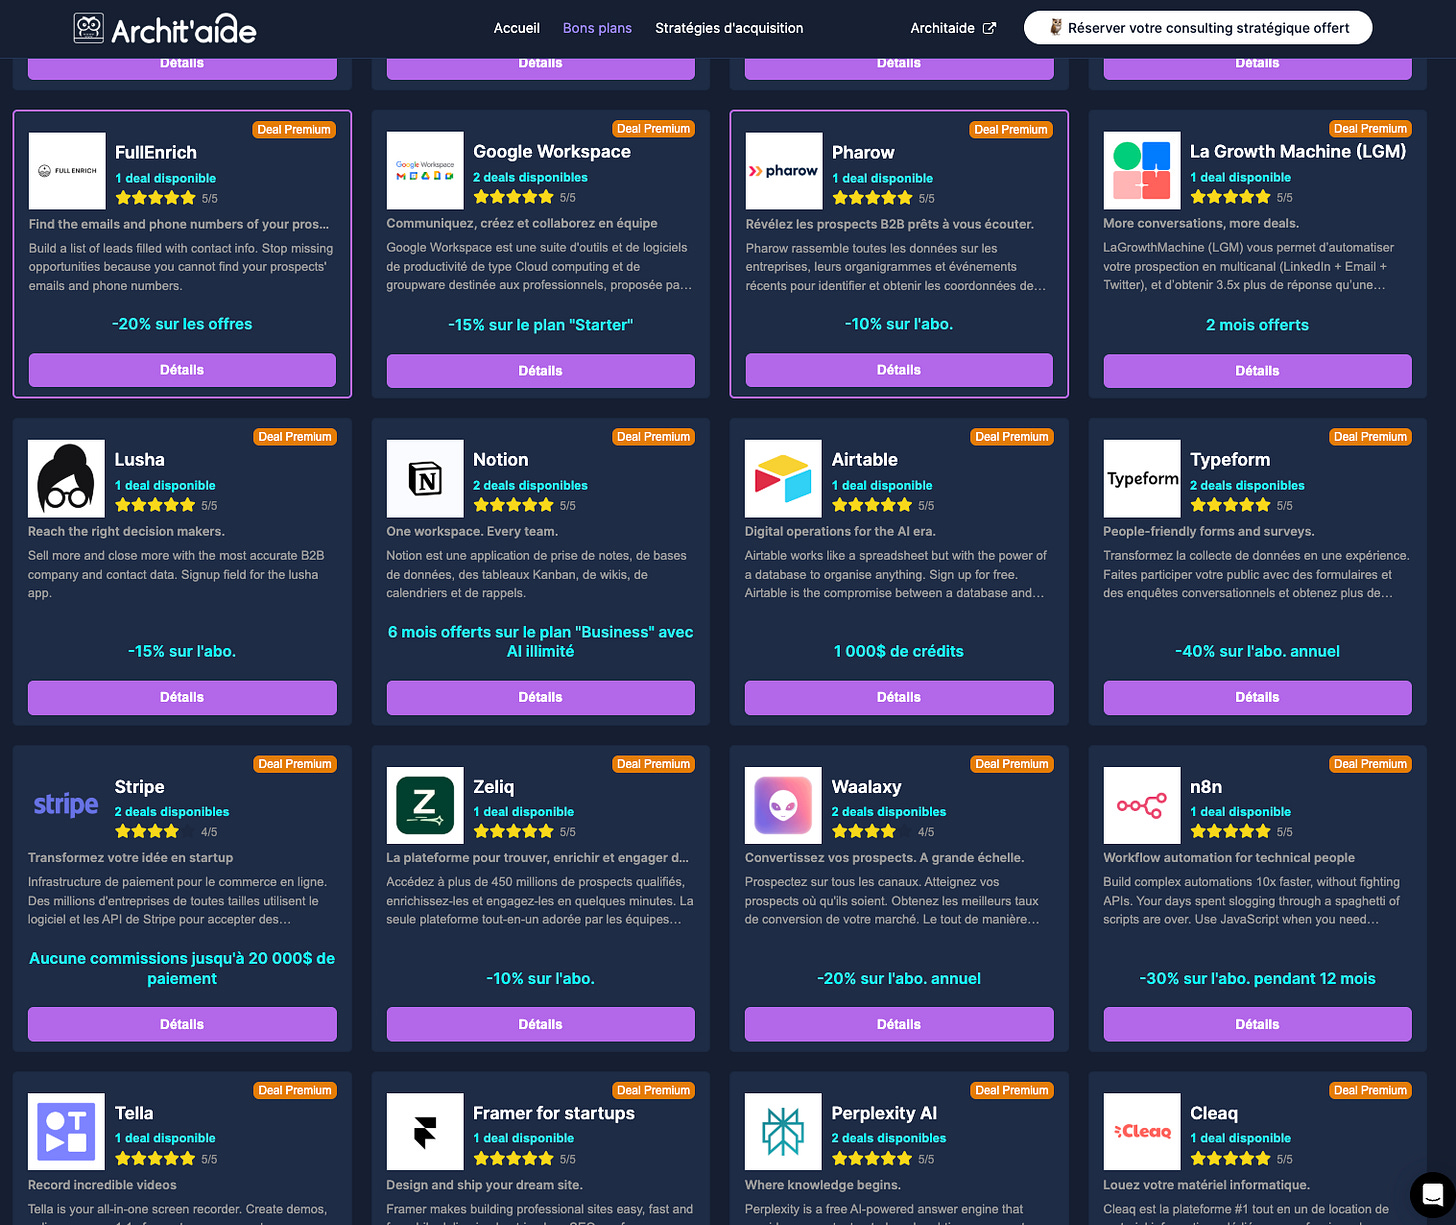The width and height of the screenshot is (1456, 1225).
Task: Go to Accueil page
Action: [516, 28]
